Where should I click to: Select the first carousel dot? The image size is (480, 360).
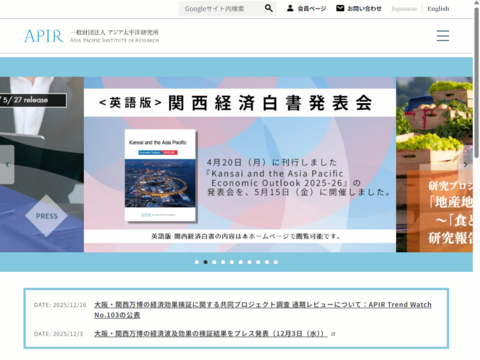[x=197, y=262]
